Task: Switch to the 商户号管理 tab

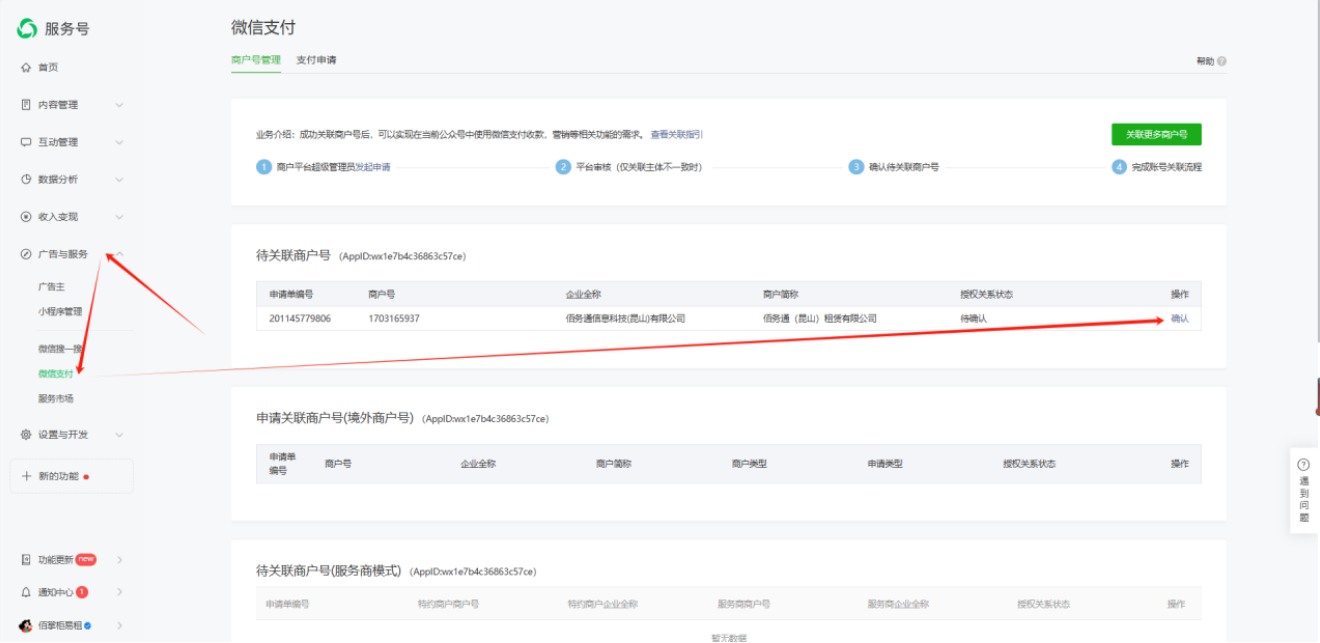Action: pos(255,60)
